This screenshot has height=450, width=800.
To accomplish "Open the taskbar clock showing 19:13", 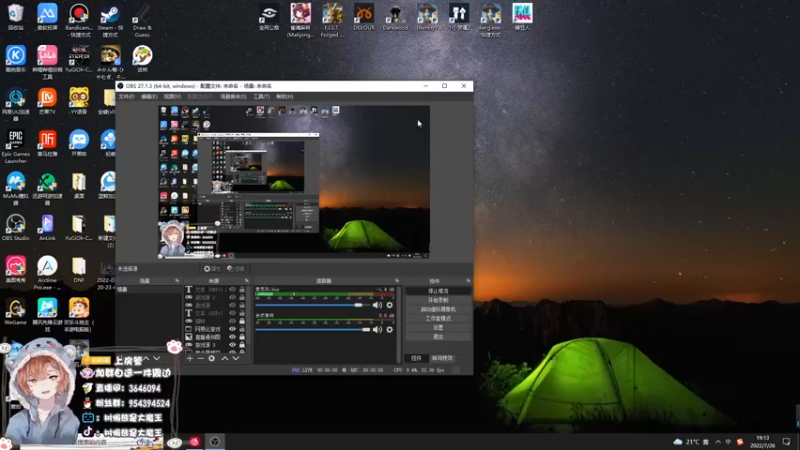I will [x=763, y=442].
